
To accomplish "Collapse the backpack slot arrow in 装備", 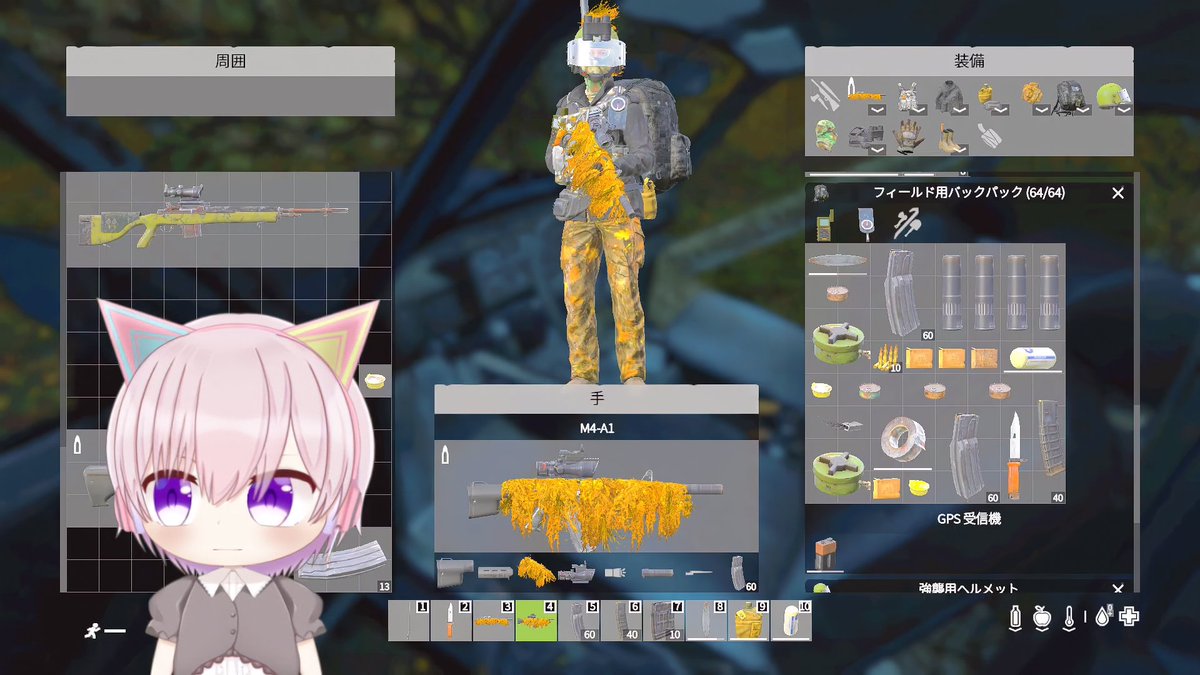I will [1082, 110].
